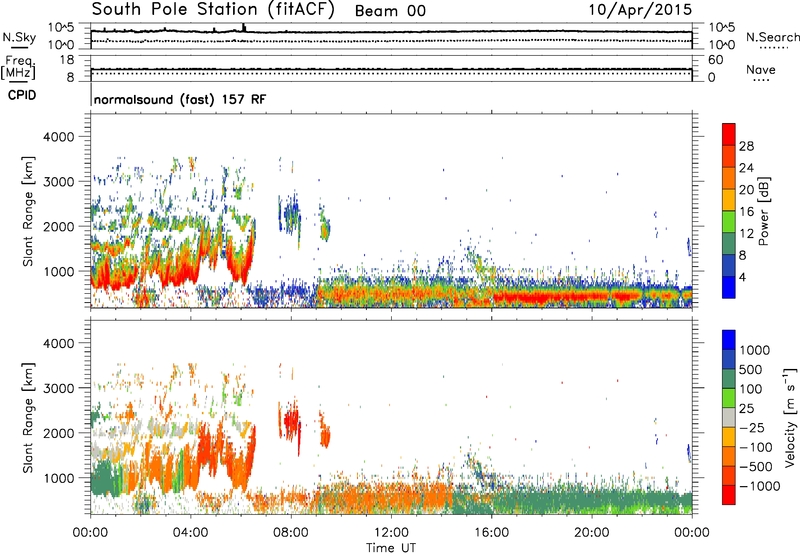Click the '100' tick on the velocity colorbar
The width and height of the screenshot is (800, 554).
[751, 389]
